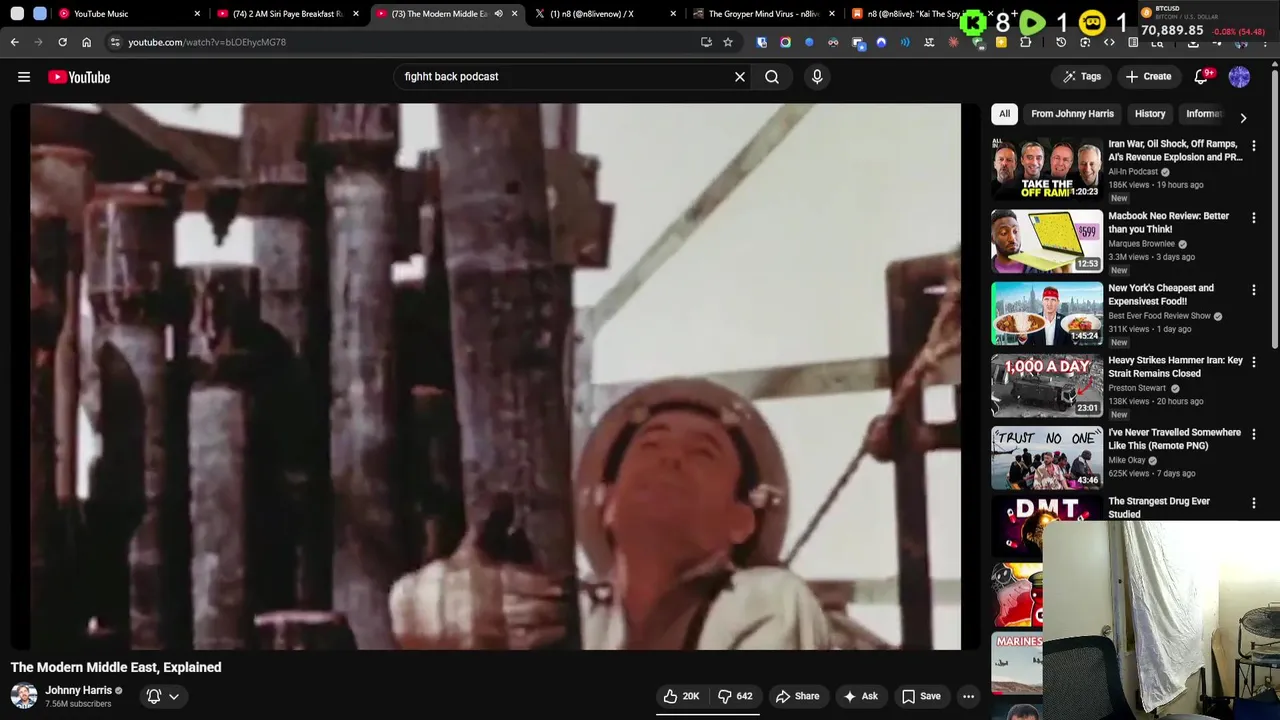Open options for Heavy Strikes Hammer Iran video
Screen dimensions: 1280x720
click(x=1254, y=362)
